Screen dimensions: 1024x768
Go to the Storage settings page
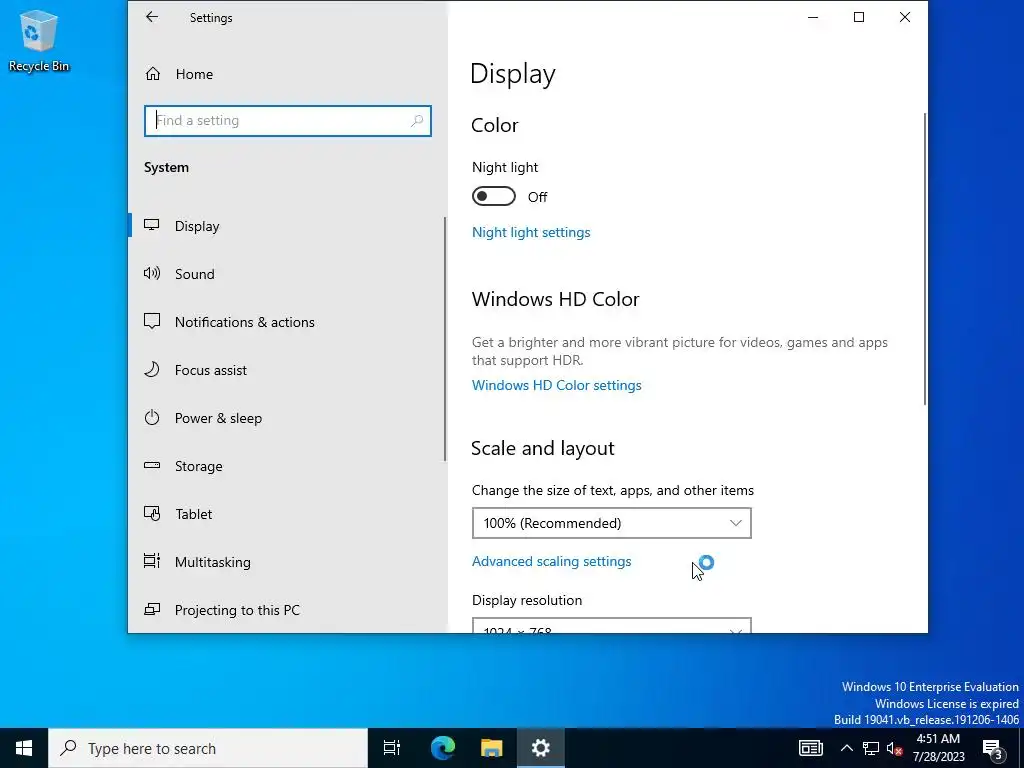[x=286, y=466]
